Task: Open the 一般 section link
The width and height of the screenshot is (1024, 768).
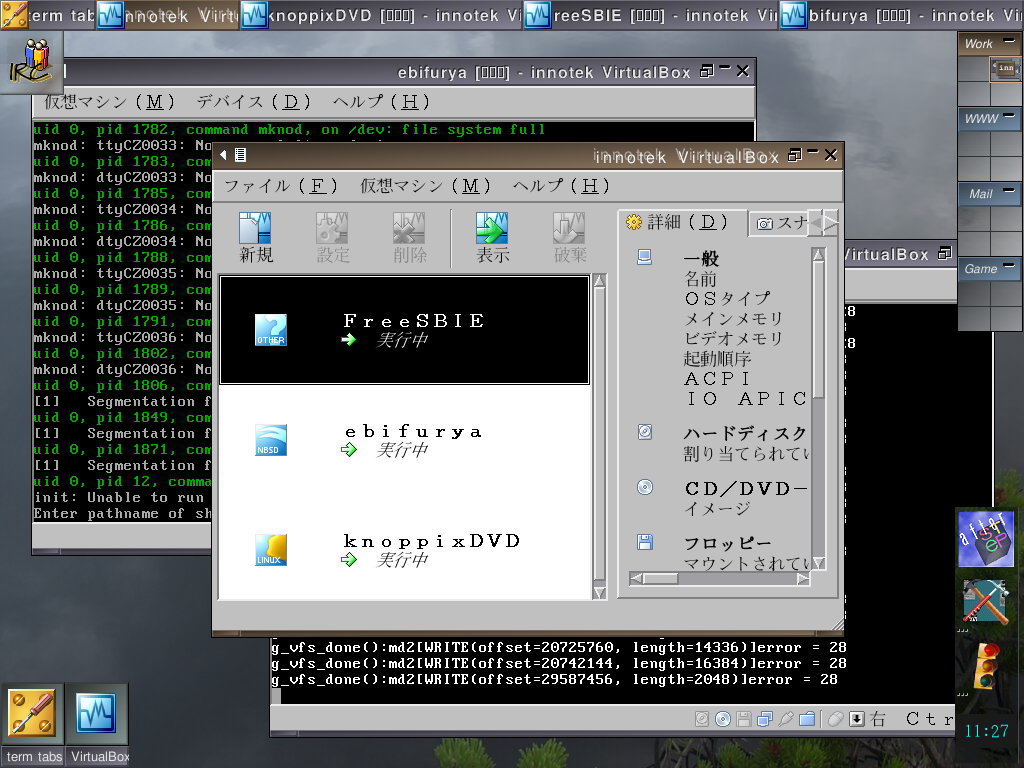Action: (701, 259)
